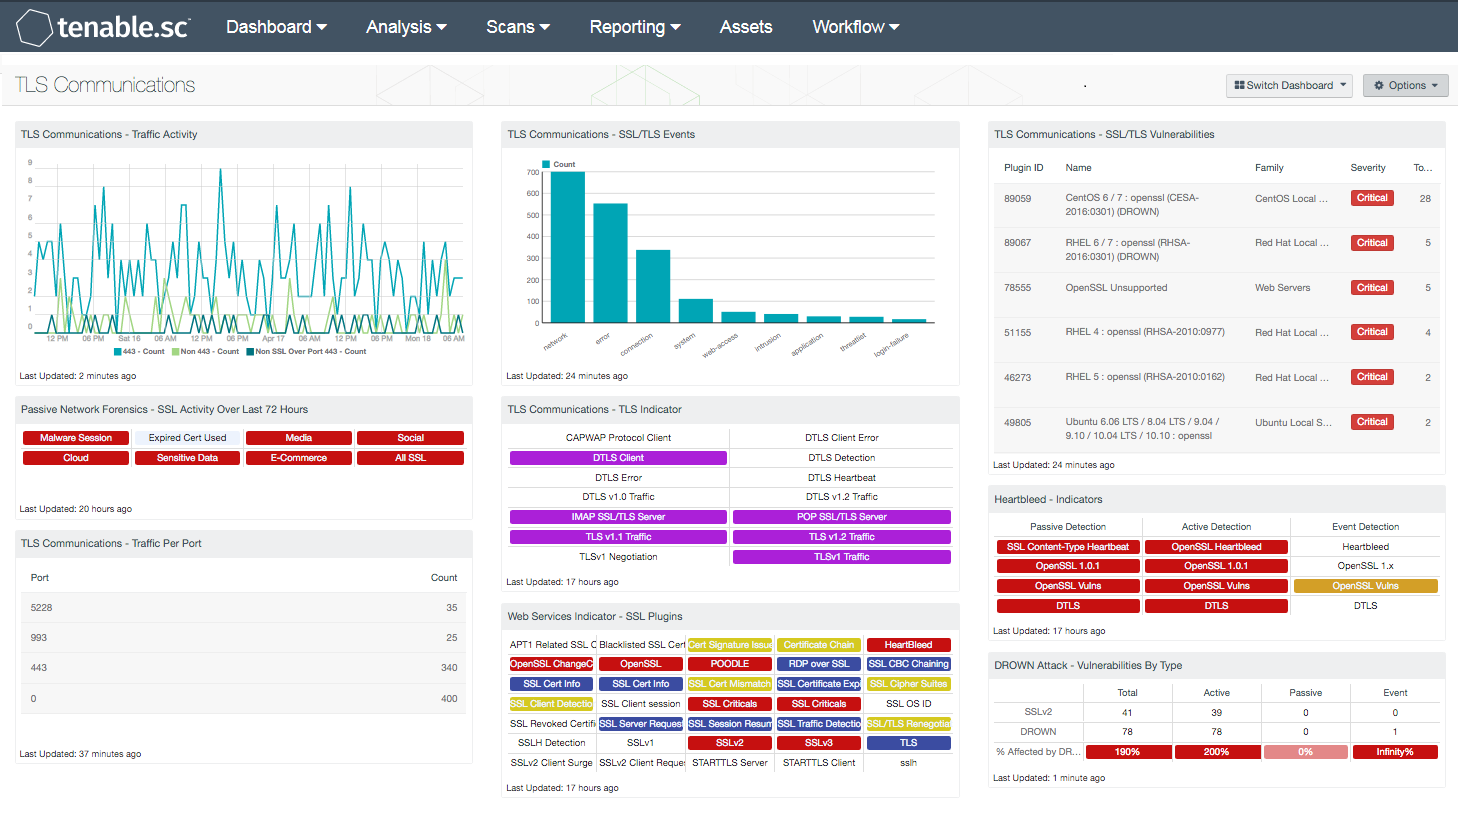Click the Infinity% event cell

coord(1395,752)
